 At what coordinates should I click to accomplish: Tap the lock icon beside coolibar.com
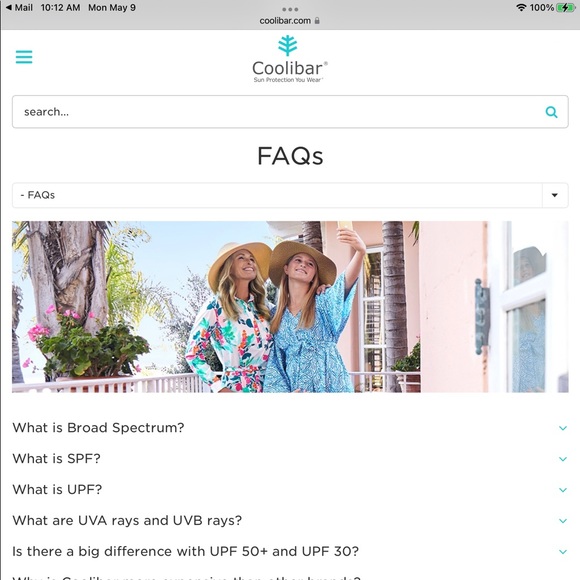tap(317, 21)
